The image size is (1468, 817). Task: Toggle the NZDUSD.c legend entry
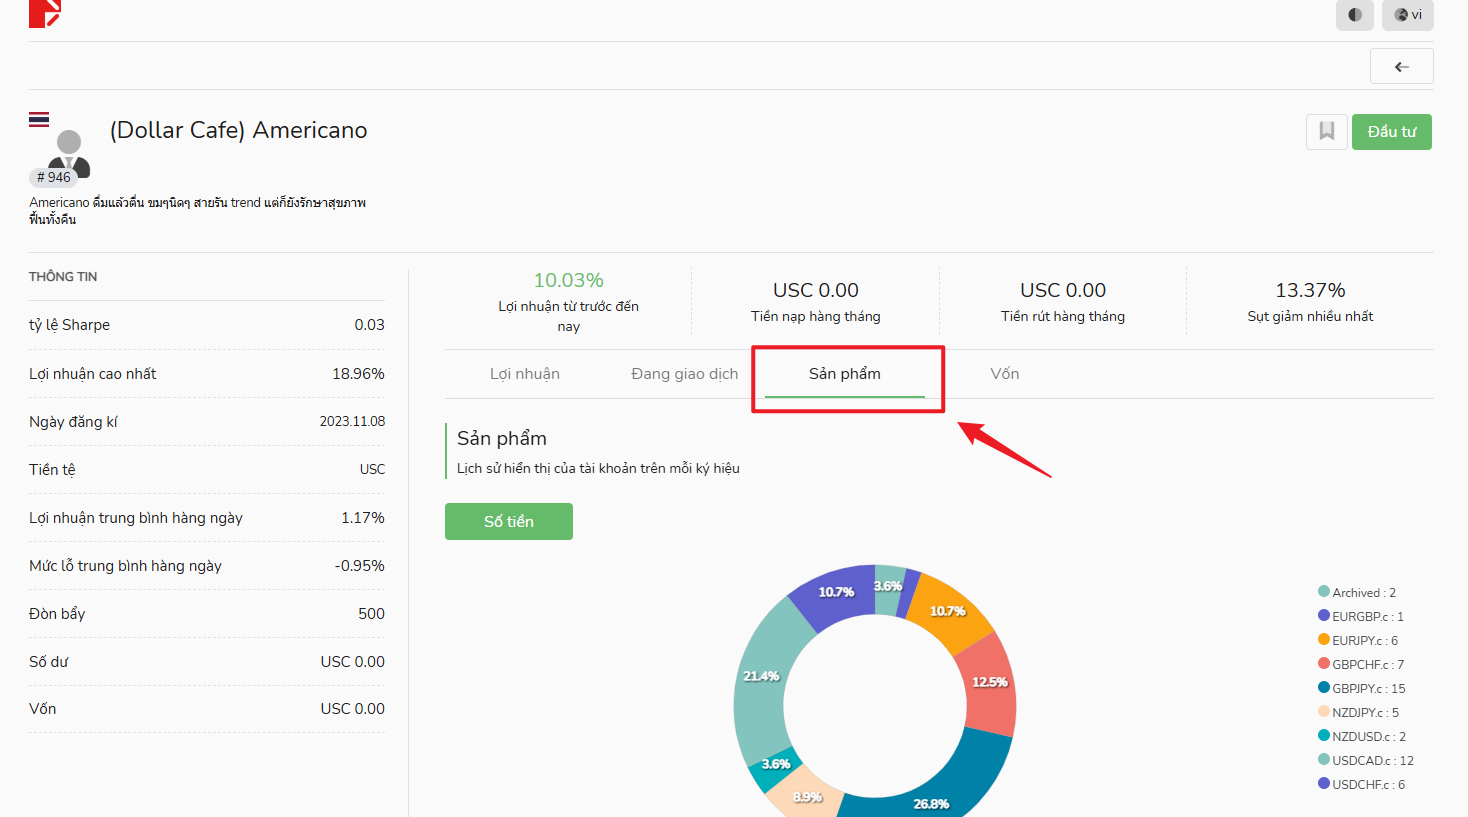tap(1362, 736)
